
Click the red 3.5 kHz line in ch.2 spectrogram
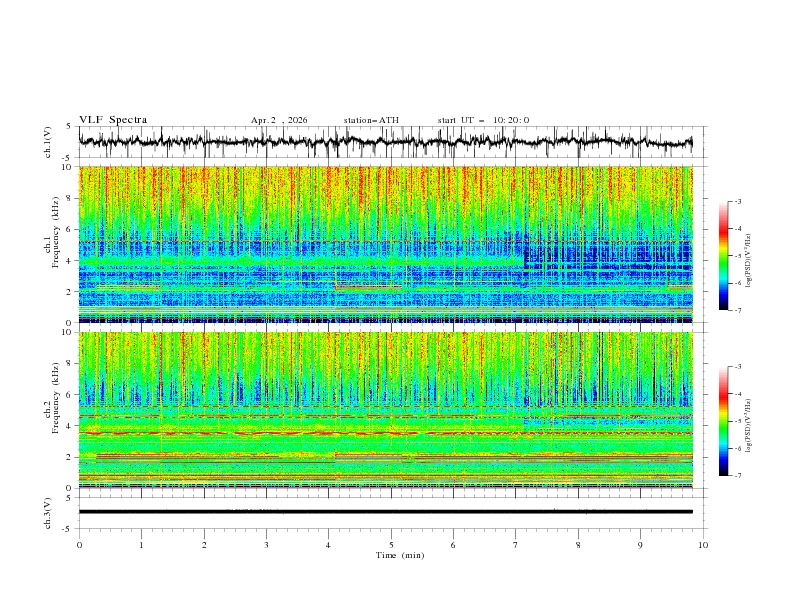[385, 433]
